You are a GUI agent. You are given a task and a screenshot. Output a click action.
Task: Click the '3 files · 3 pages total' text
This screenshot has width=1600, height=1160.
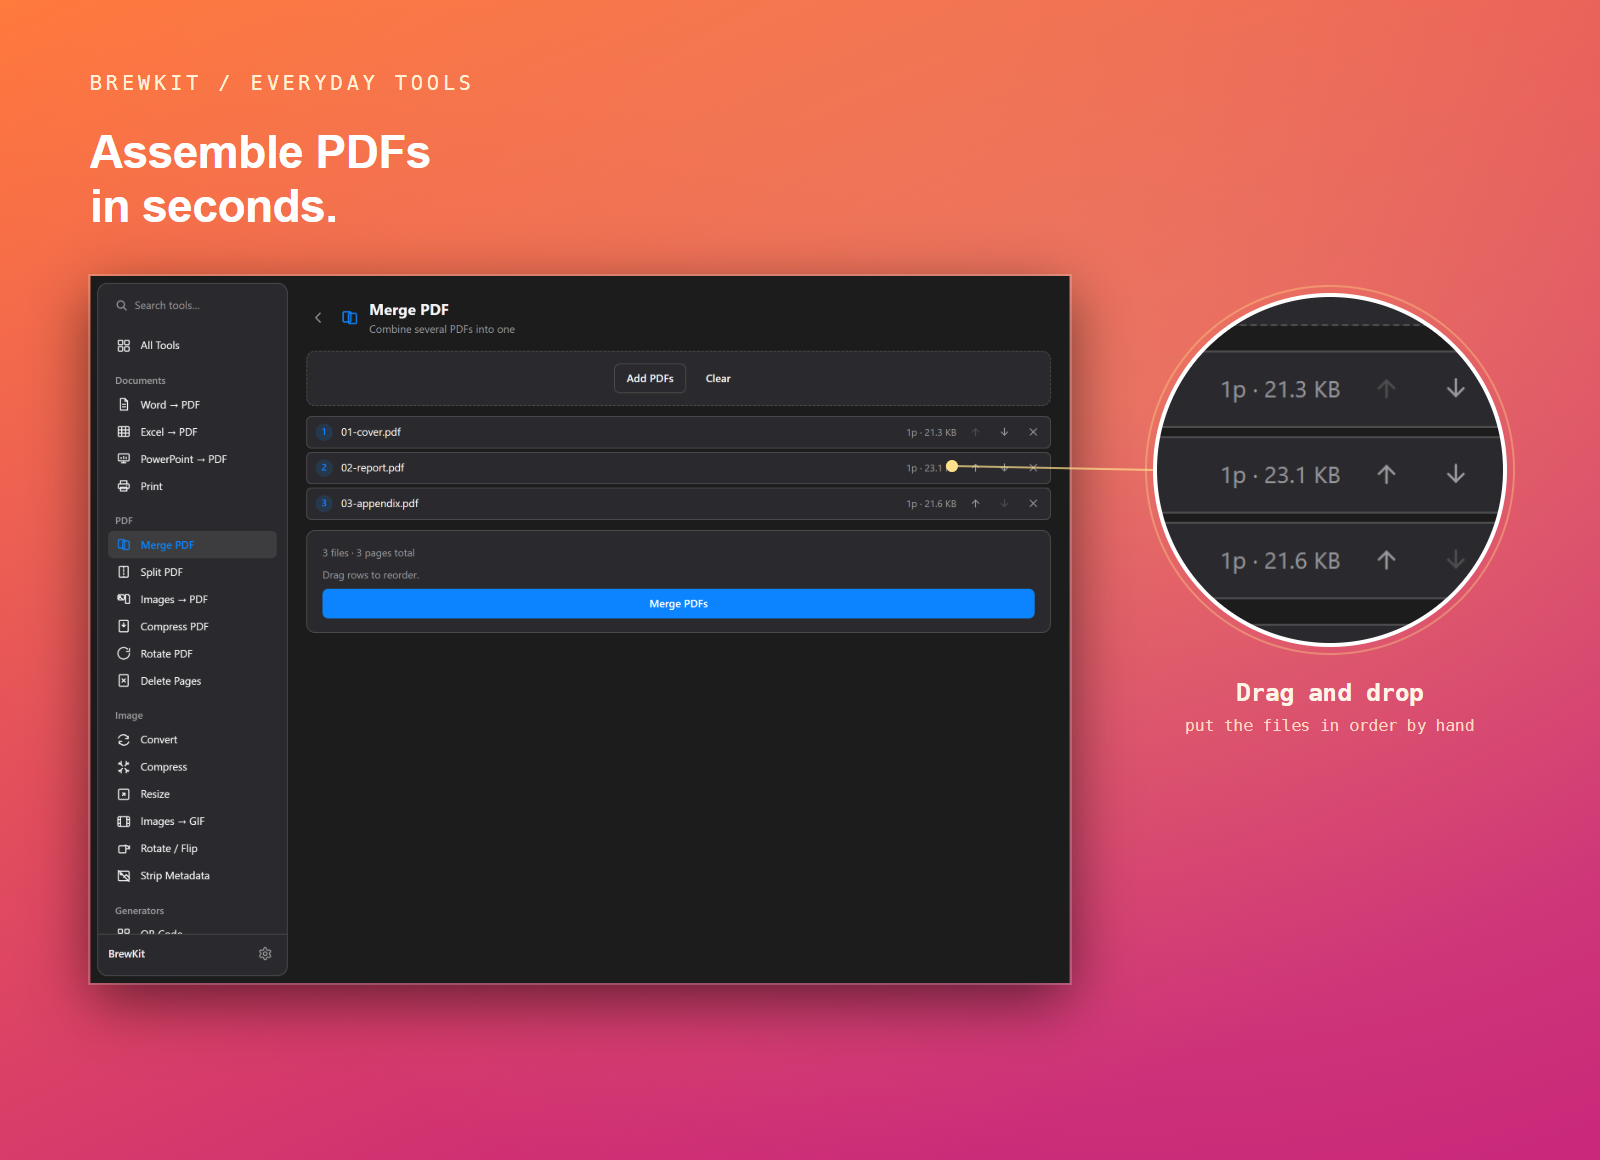[368, 553]
